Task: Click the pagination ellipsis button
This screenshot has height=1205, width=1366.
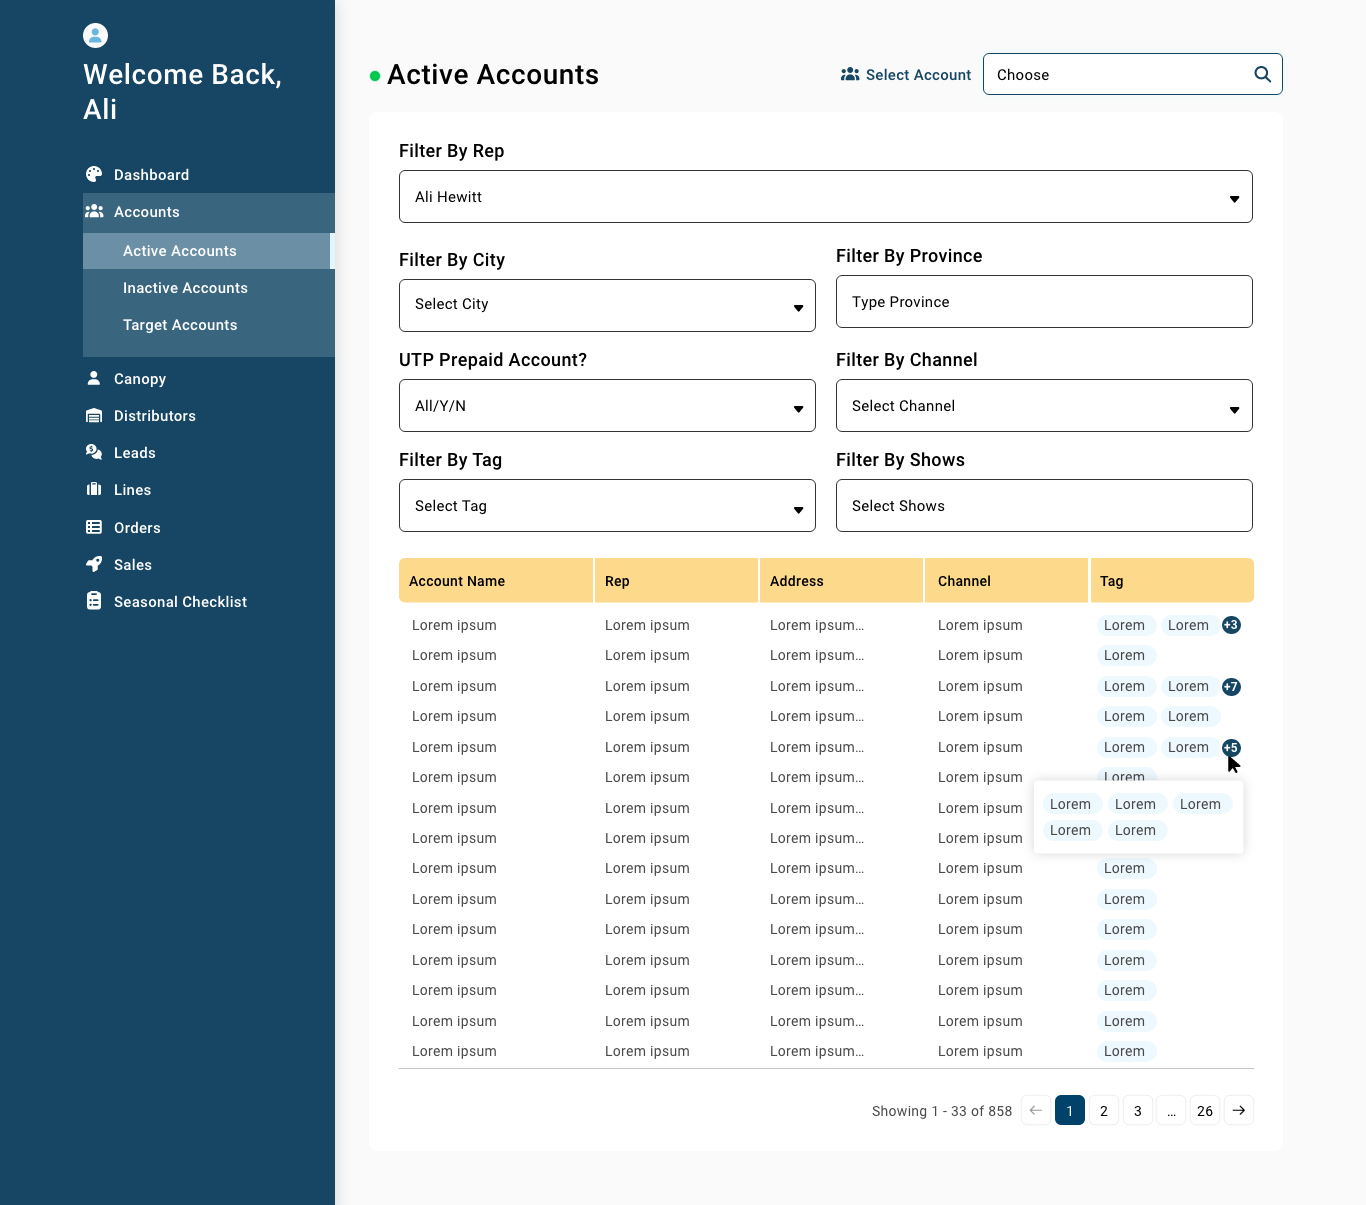Action: click(x=1171, y=1110)
